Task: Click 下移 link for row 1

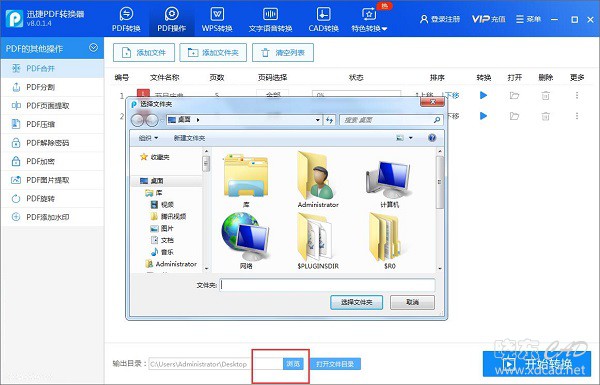Action: pyautogui.click(x=452, y=95)
